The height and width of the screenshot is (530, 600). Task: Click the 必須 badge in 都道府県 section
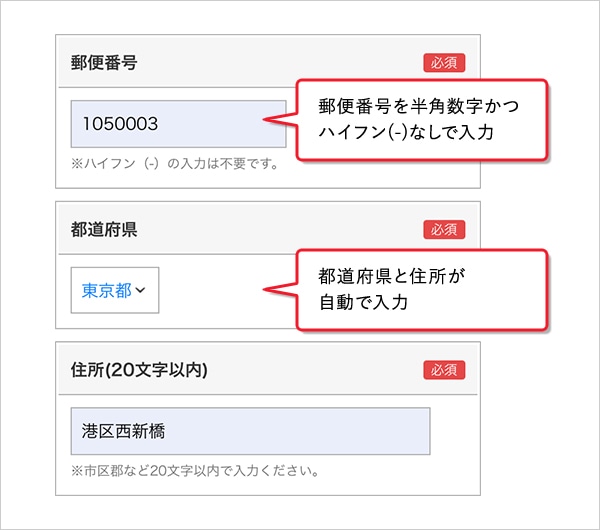pyautogui.click(x=444, y=229)
